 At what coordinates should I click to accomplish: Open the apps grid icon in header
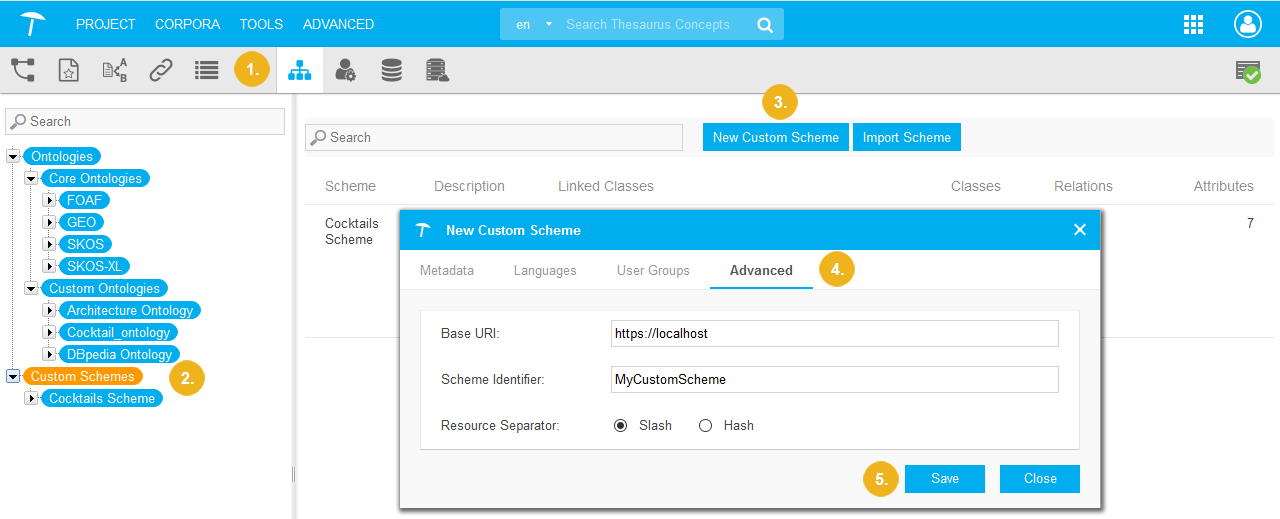(1193, 25)
